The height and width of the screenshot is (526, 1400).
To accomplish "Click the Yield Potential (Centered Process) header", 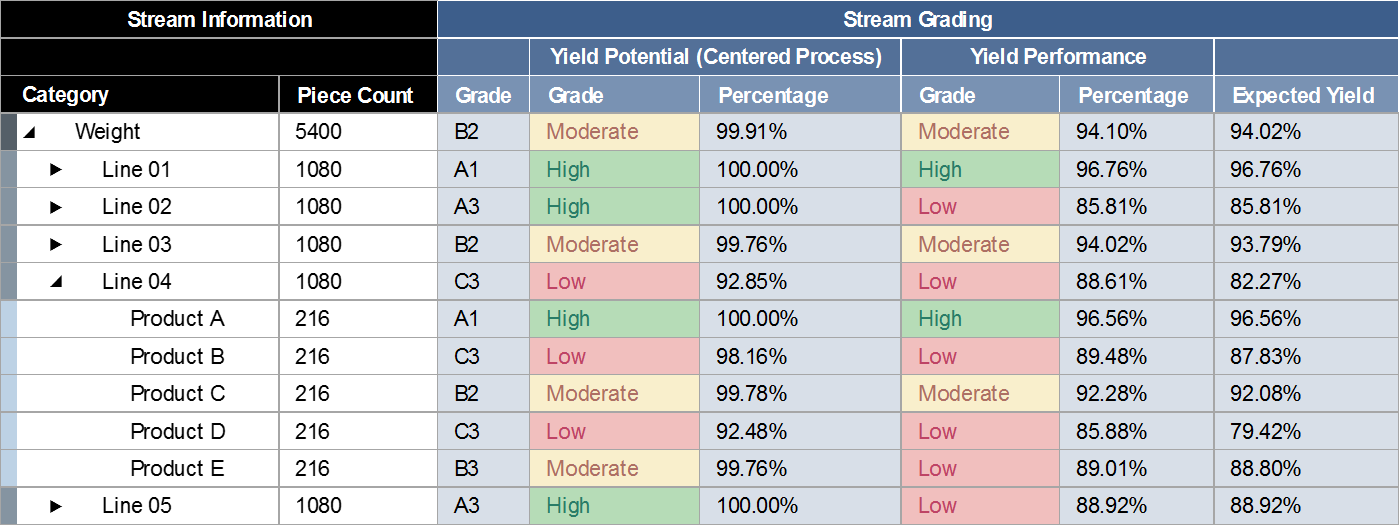I will tap(715, 57).
